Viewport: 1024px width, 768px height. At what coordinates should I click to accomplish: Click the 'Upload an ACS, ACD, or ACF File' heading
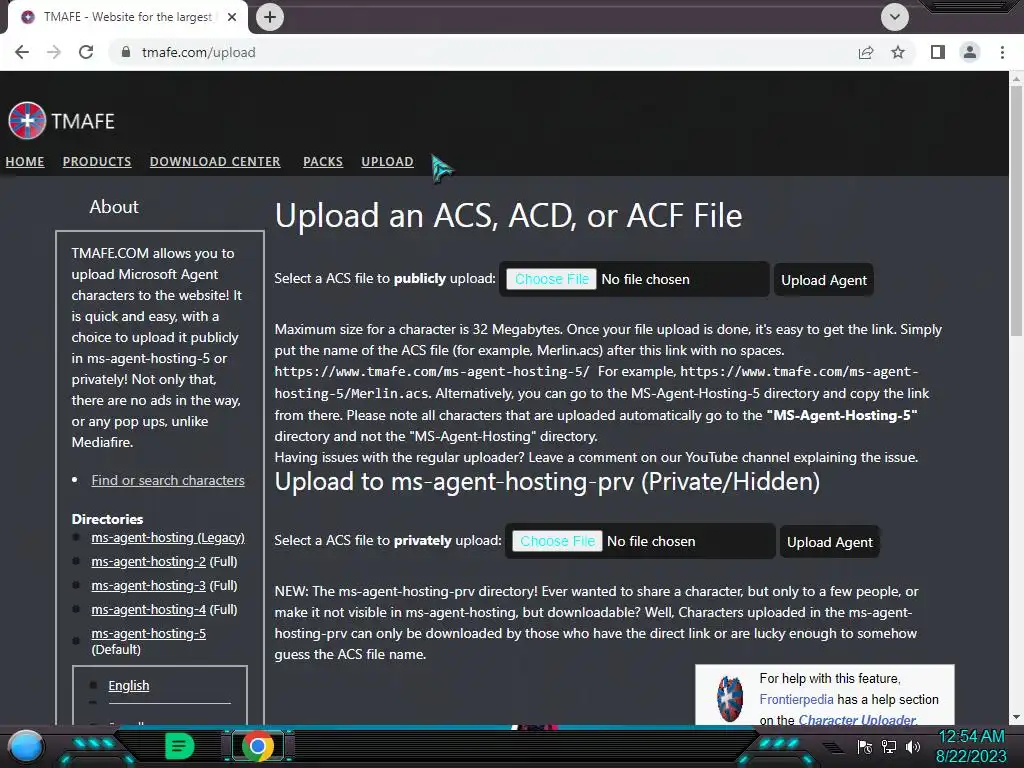(508, 216)
